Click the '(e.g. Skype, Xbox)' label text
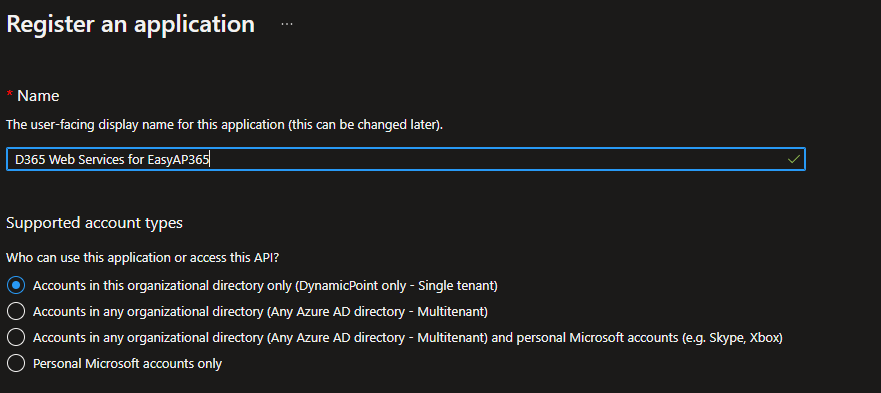The width and height of the screenshot is (881, 393). click(x=731, y=338)
